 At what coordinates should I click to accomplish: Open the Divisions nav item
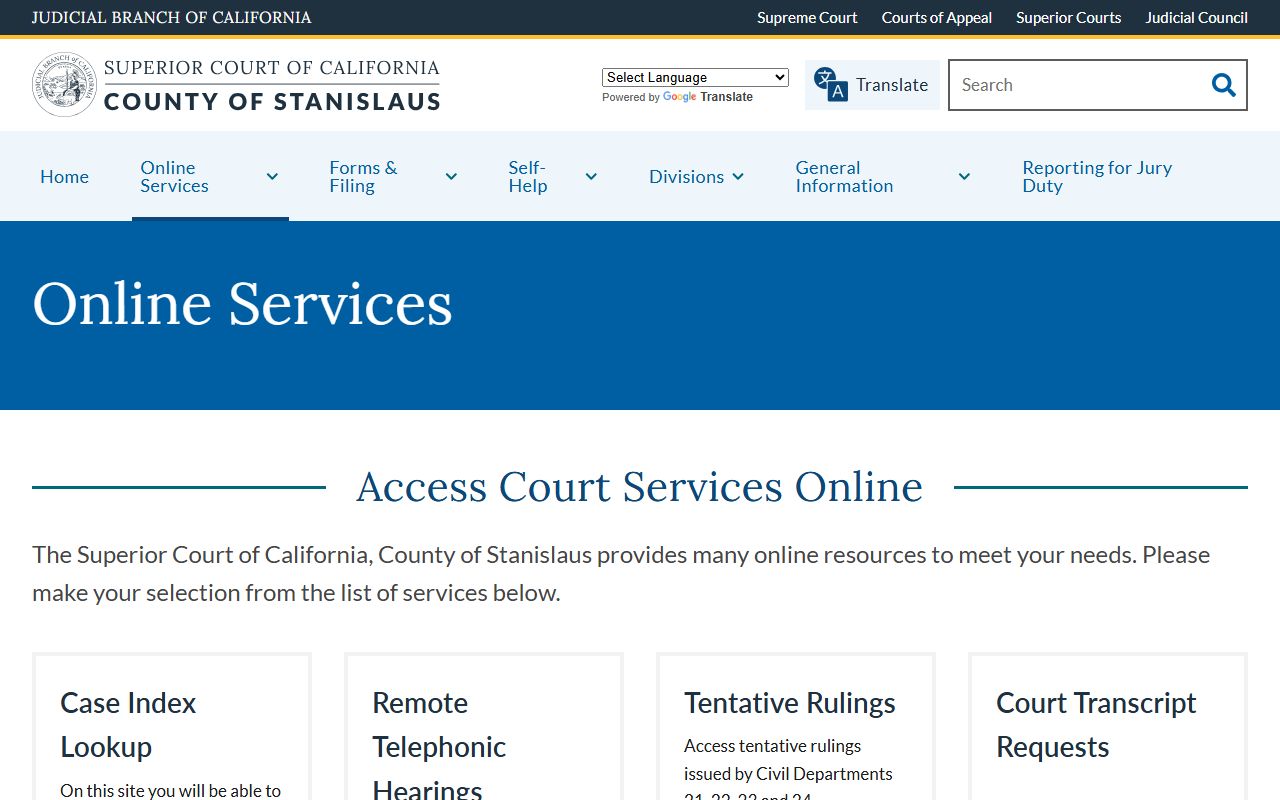[686, 177]
